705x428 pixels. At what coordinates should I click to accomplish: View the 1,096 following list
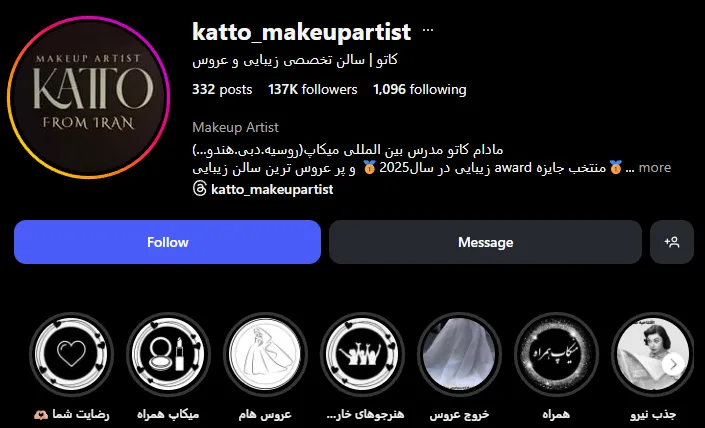419,89
